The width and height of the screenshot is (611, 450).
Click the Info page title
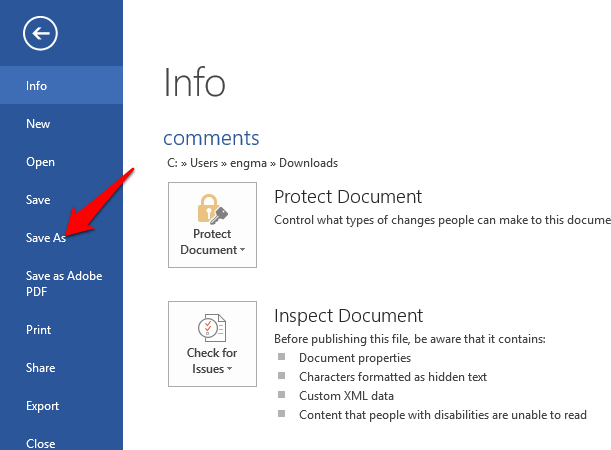click(194, 83)
